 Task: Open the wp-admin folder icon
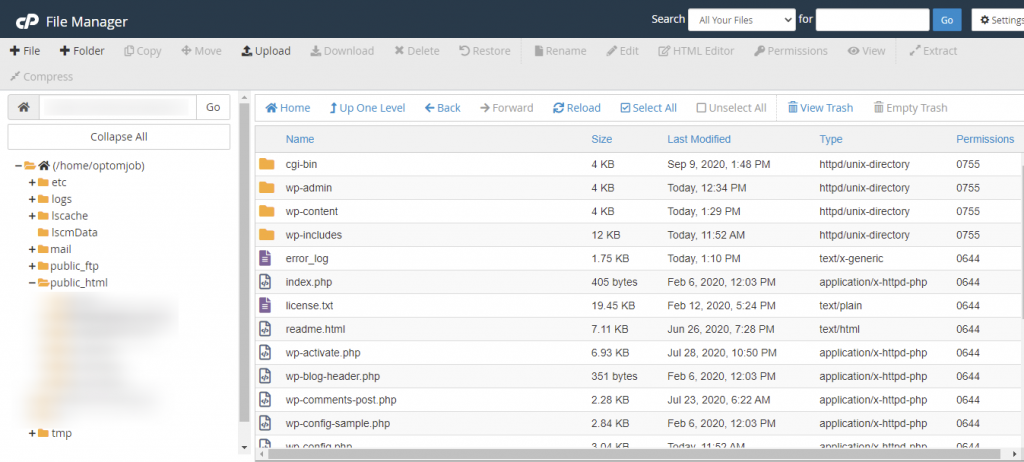pyautogui.click(x=266, y=188)
